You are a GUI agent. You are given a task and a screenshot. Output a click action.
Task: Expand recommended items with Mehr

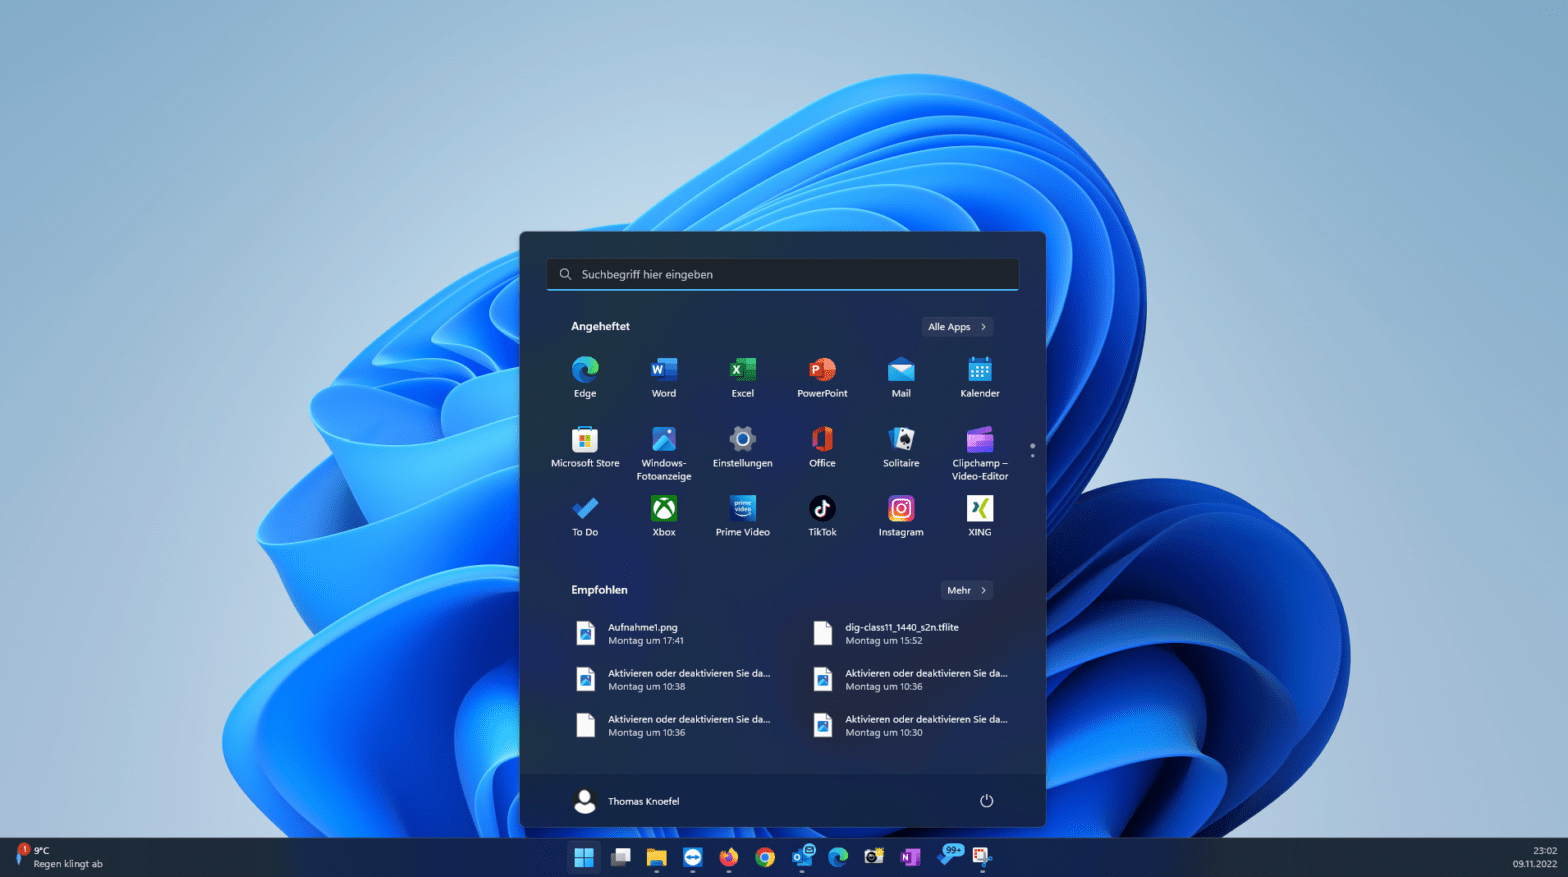(966, 591)
